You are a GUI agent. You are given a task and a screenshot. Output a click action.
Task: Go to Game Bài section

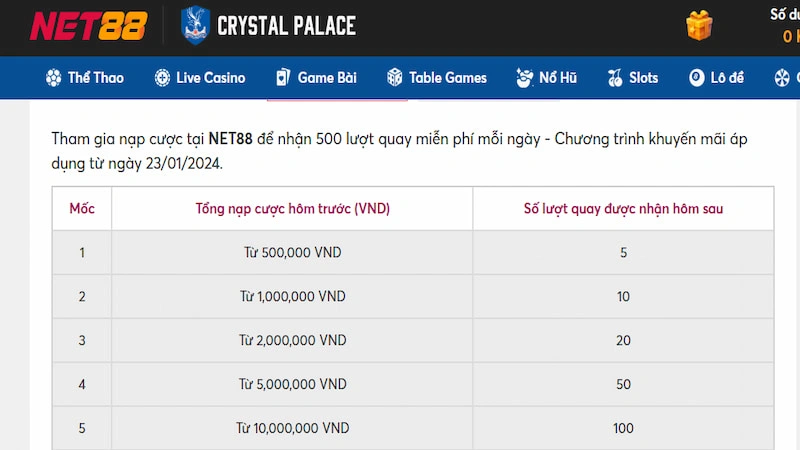[316, 78]
